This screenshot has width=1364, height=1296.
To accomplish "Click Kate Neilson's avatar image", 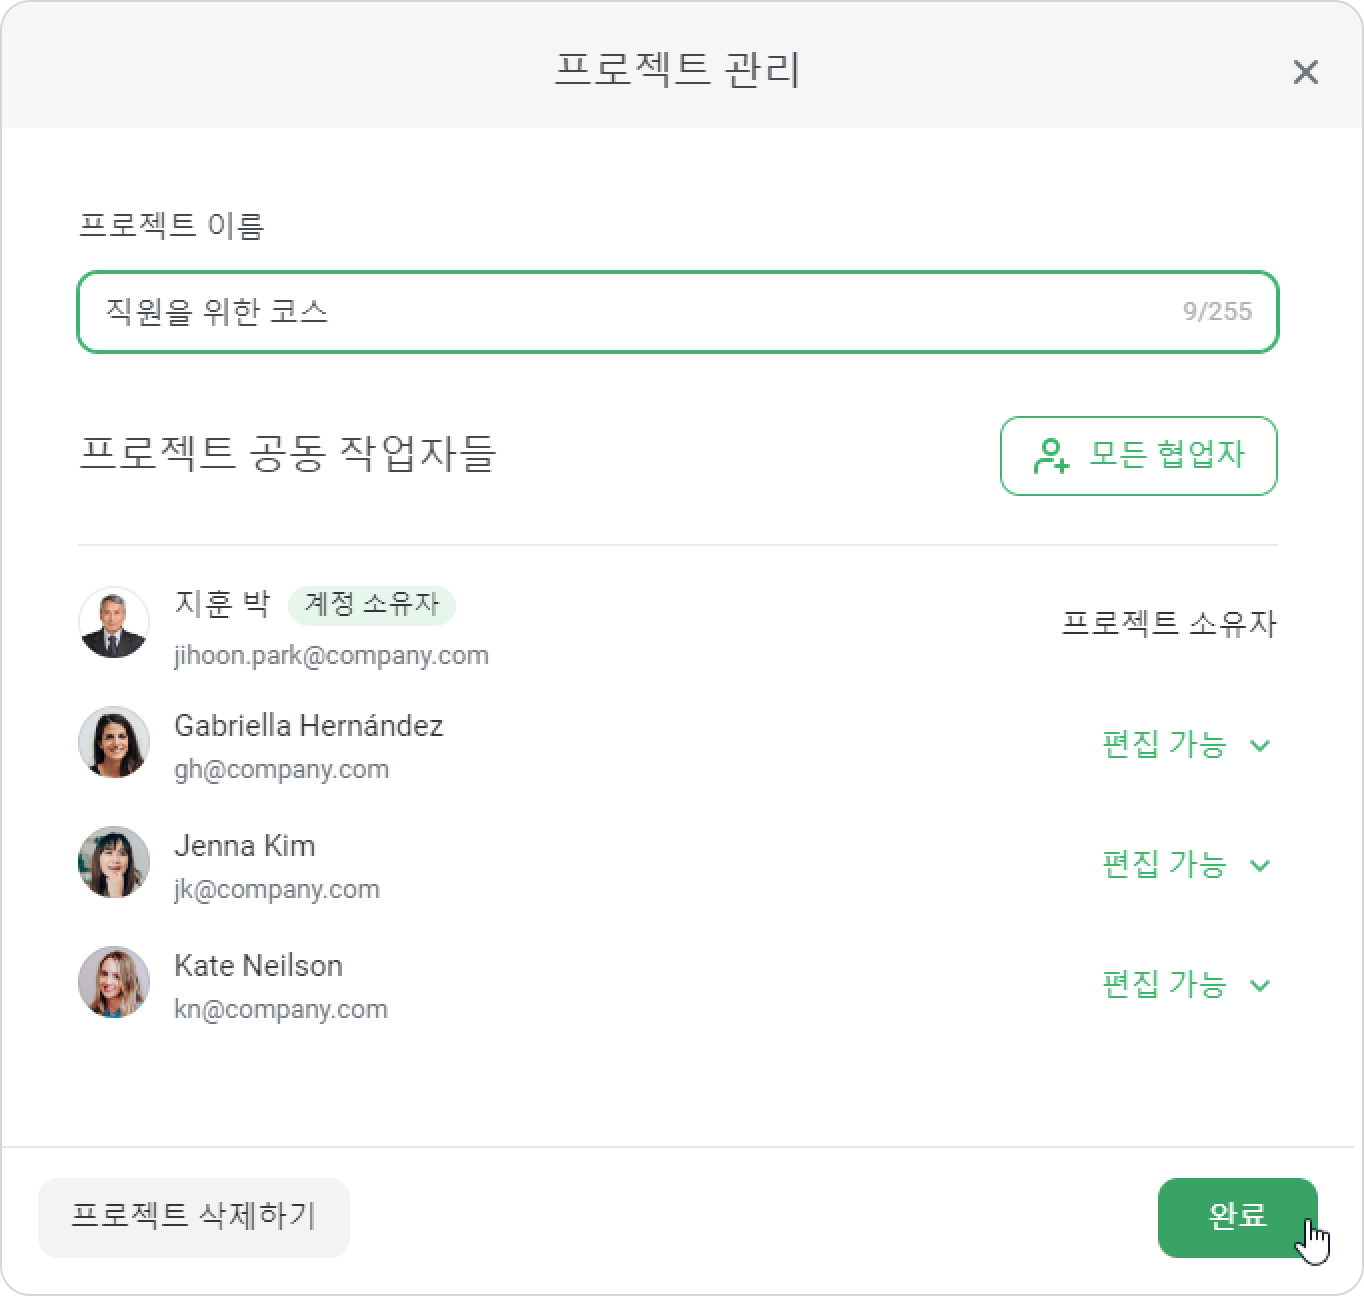I will [x=114, y=982].
